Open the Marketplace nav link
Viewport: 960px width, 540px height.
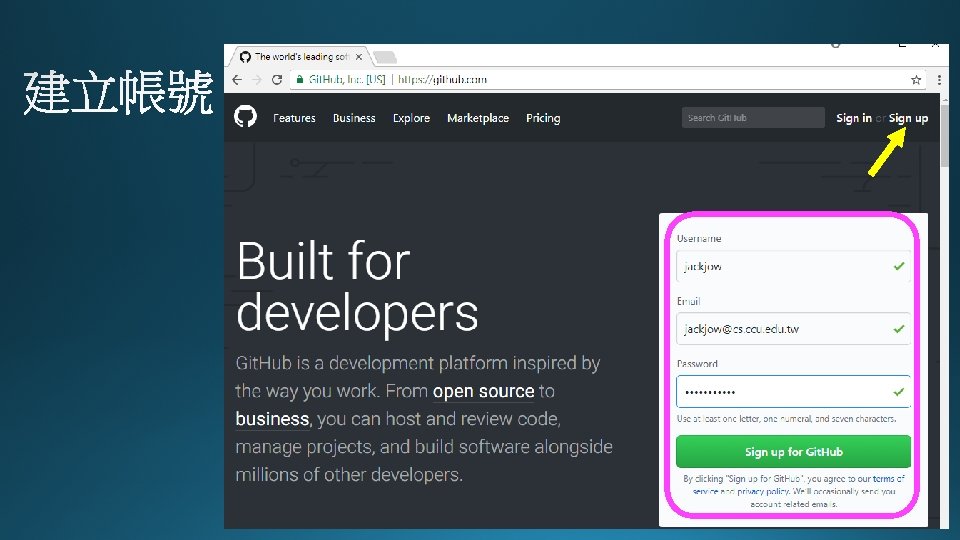(478, 118)
